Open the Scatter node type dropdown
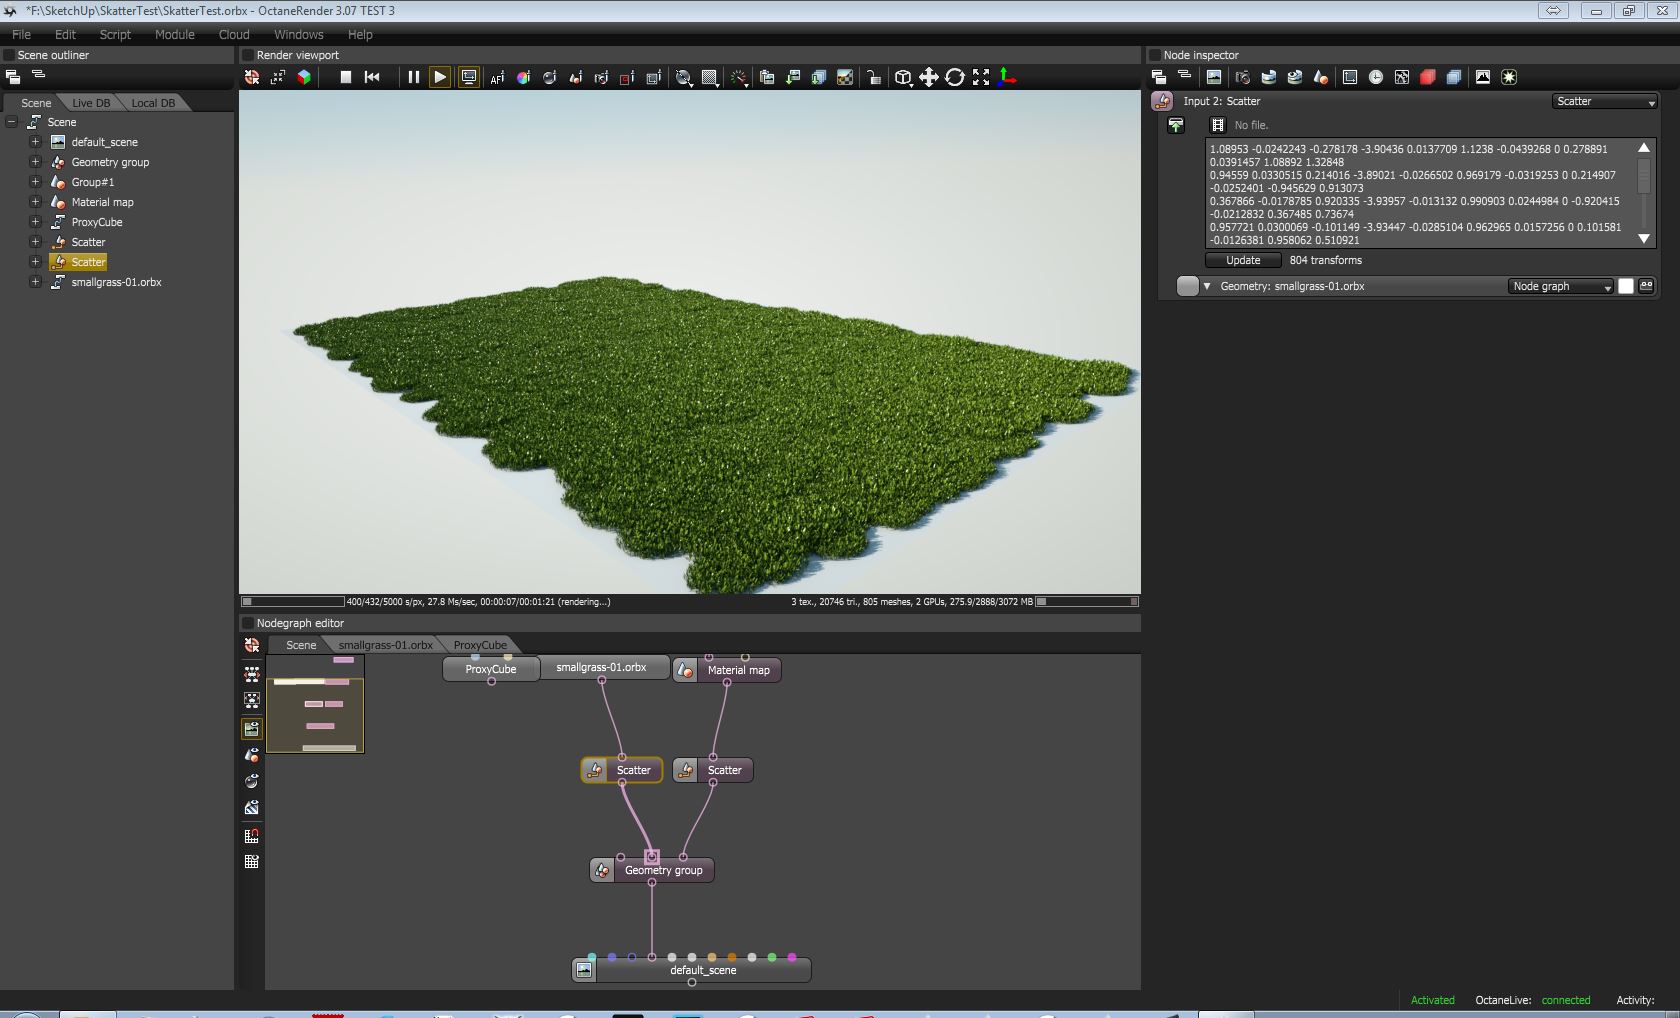This screenshot has width=1680, height=1018. click(x=1605, y=101)
